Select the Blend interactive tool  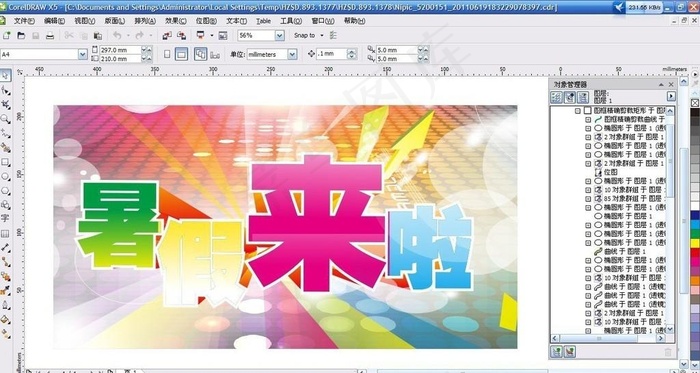click(x=5, y=276)
